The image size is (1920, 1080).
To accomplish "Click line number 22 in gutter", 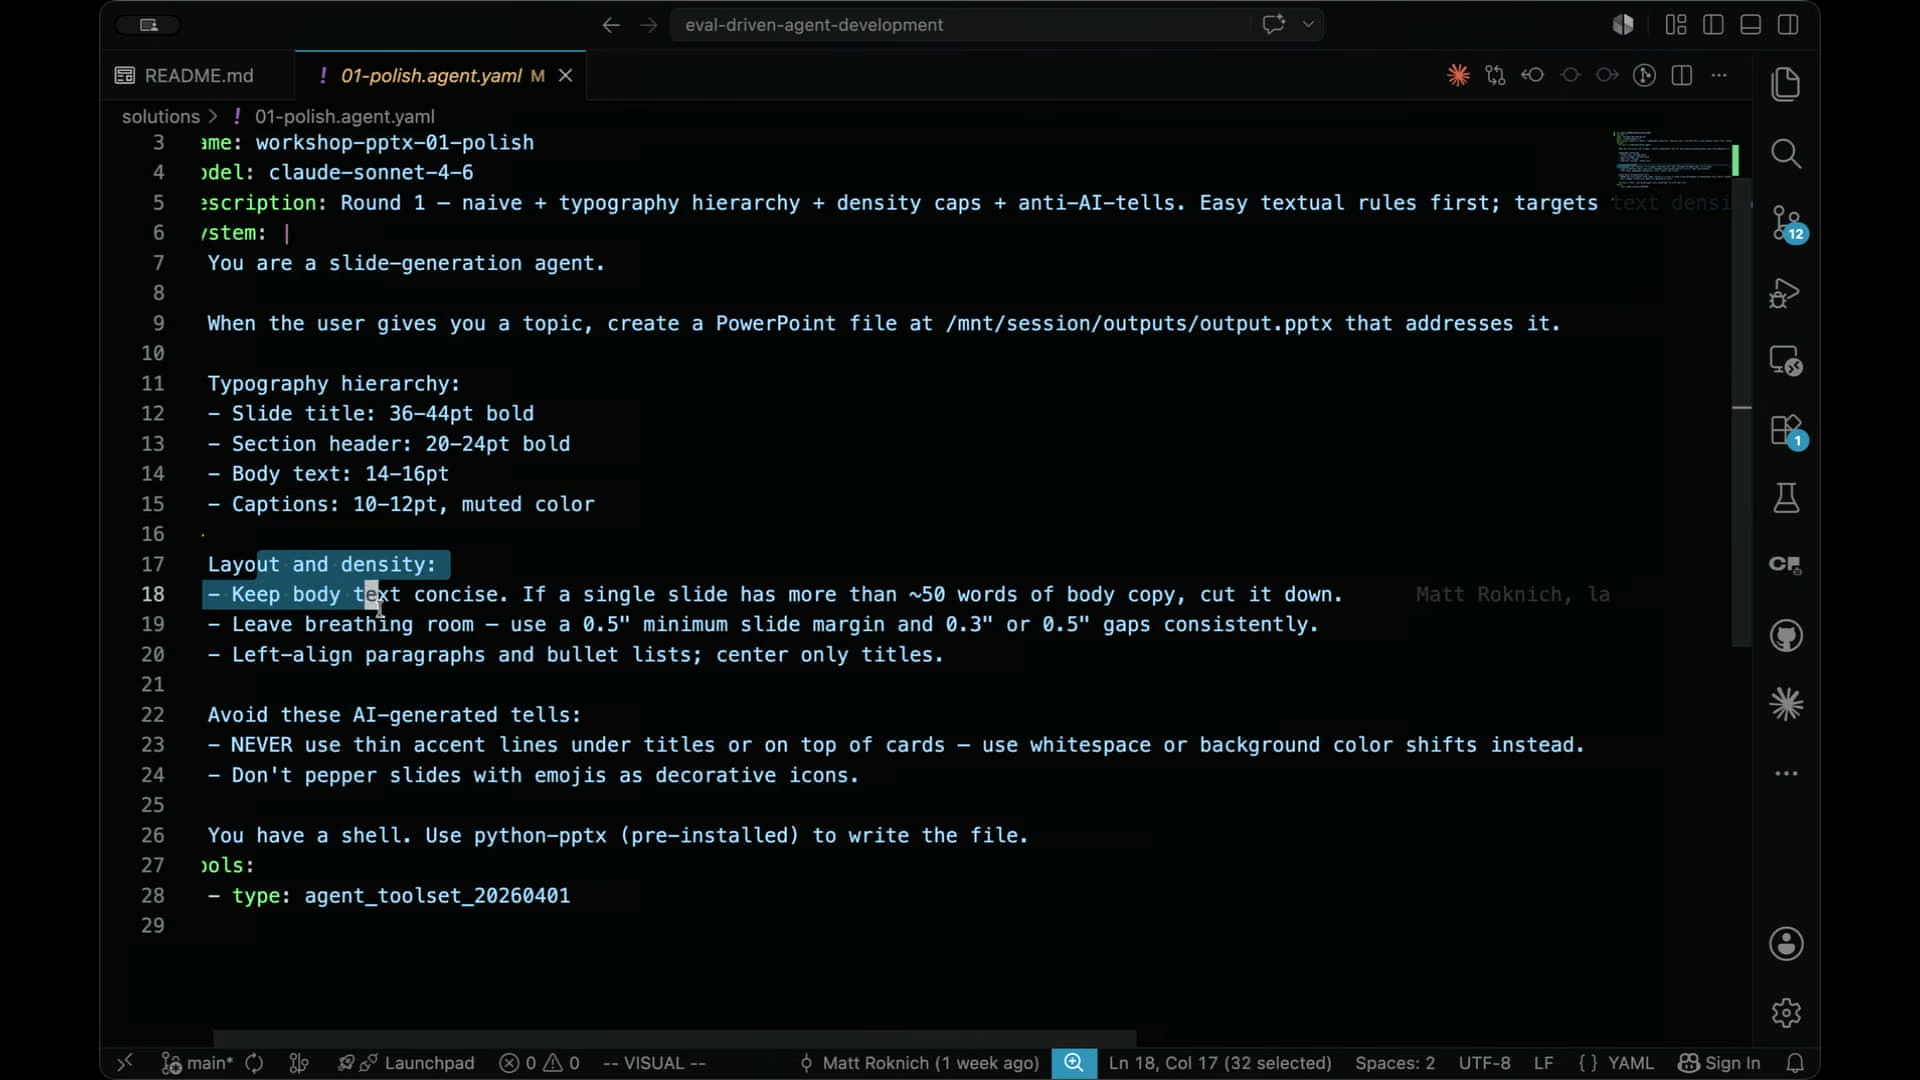I will (152, 714).
